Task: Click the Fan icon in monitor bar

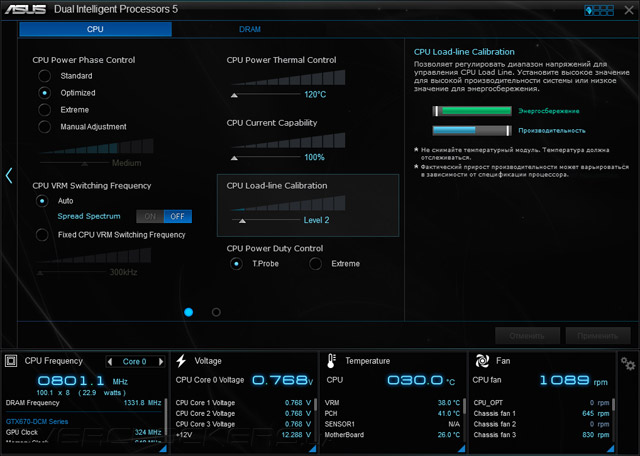Action: [x=482, y=361]
